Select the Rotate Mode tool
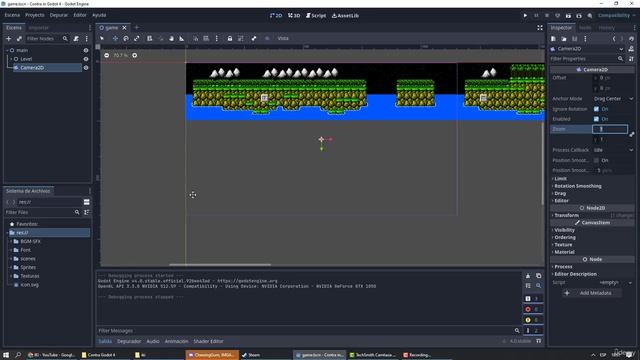 [x=126, y=38]
